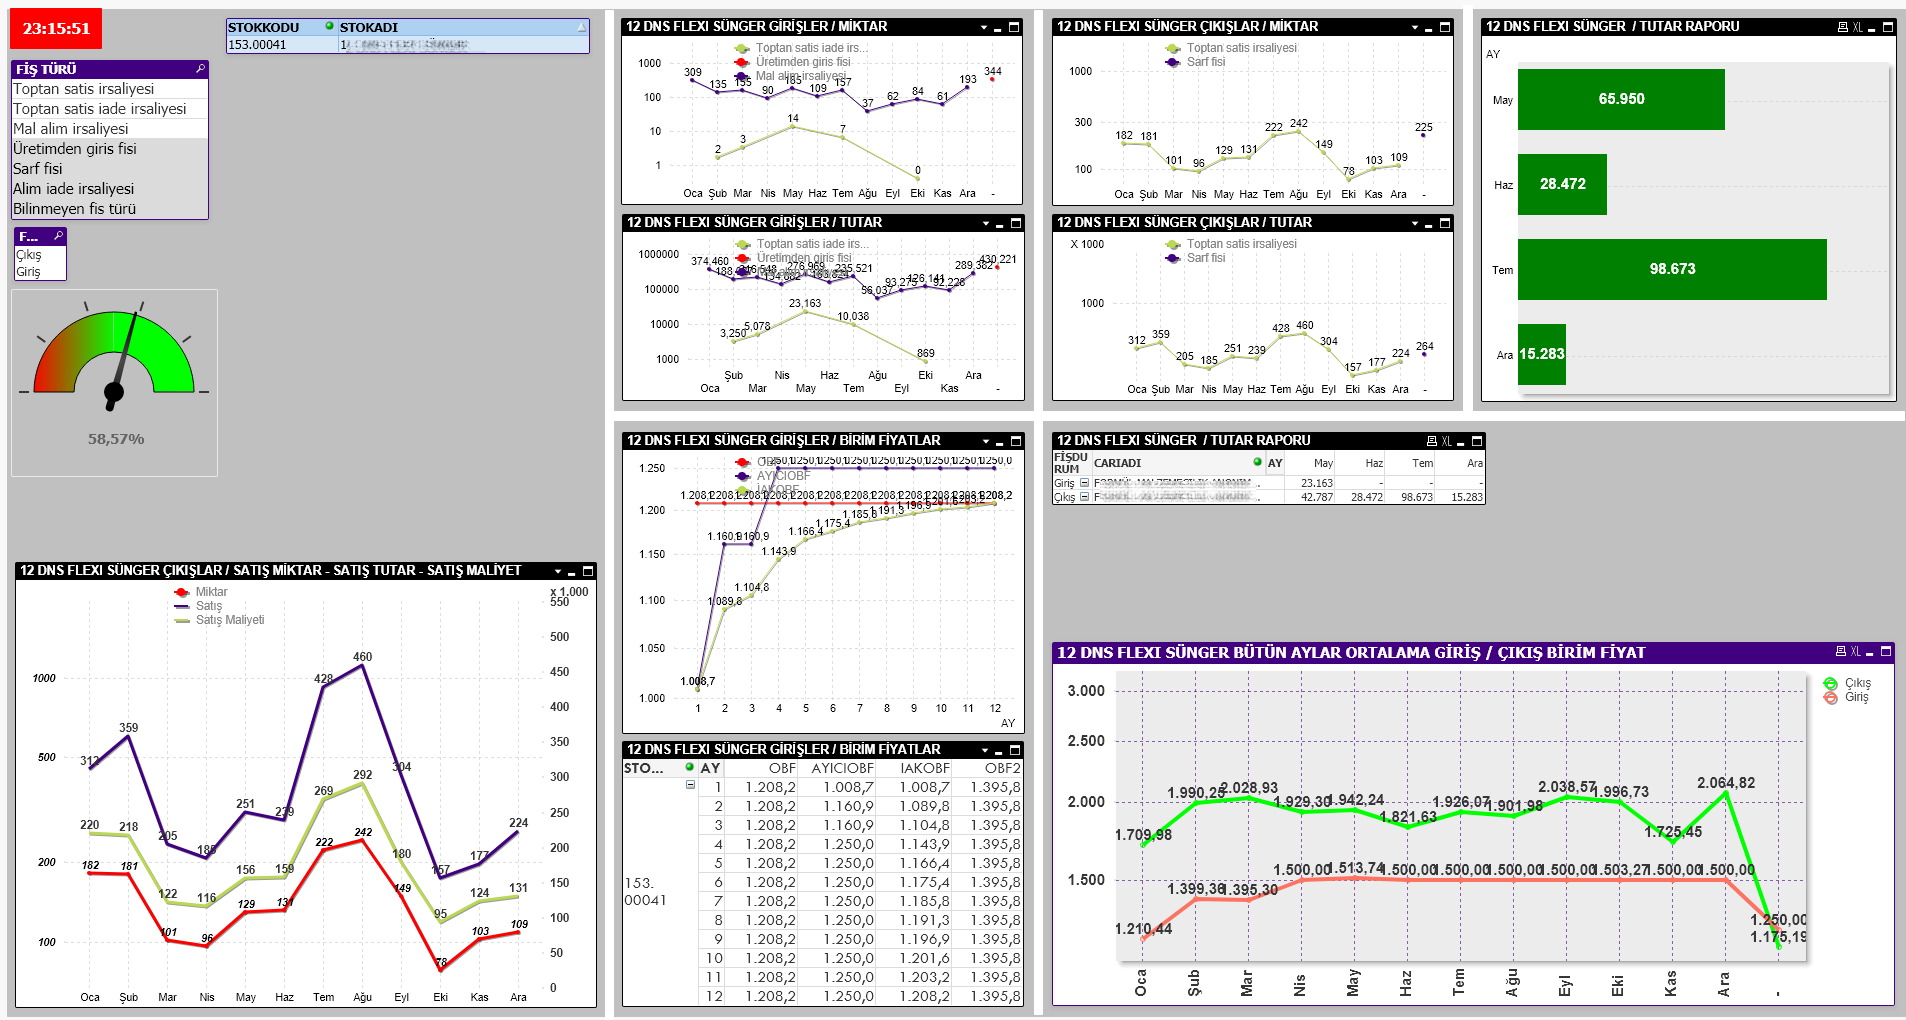Click the AY column header in BİRİM FİYATLAR table
The width and height of the screenshot is (1906, 1020).
(x=710, y=768)
